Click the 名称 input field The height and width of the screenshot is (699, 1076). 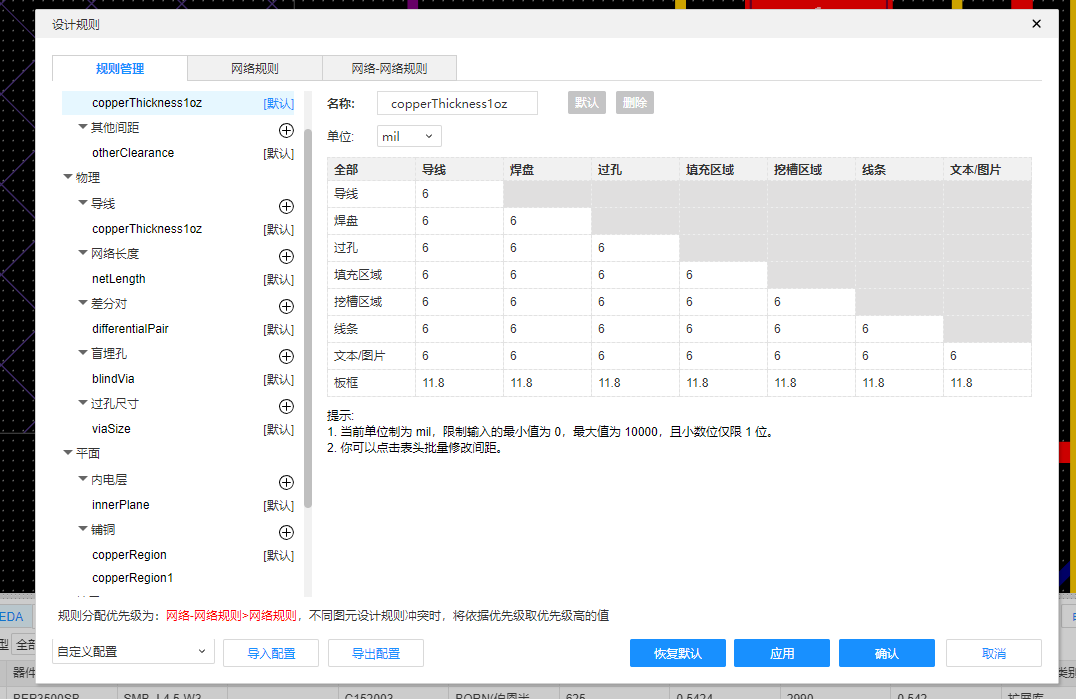(457, 103)
